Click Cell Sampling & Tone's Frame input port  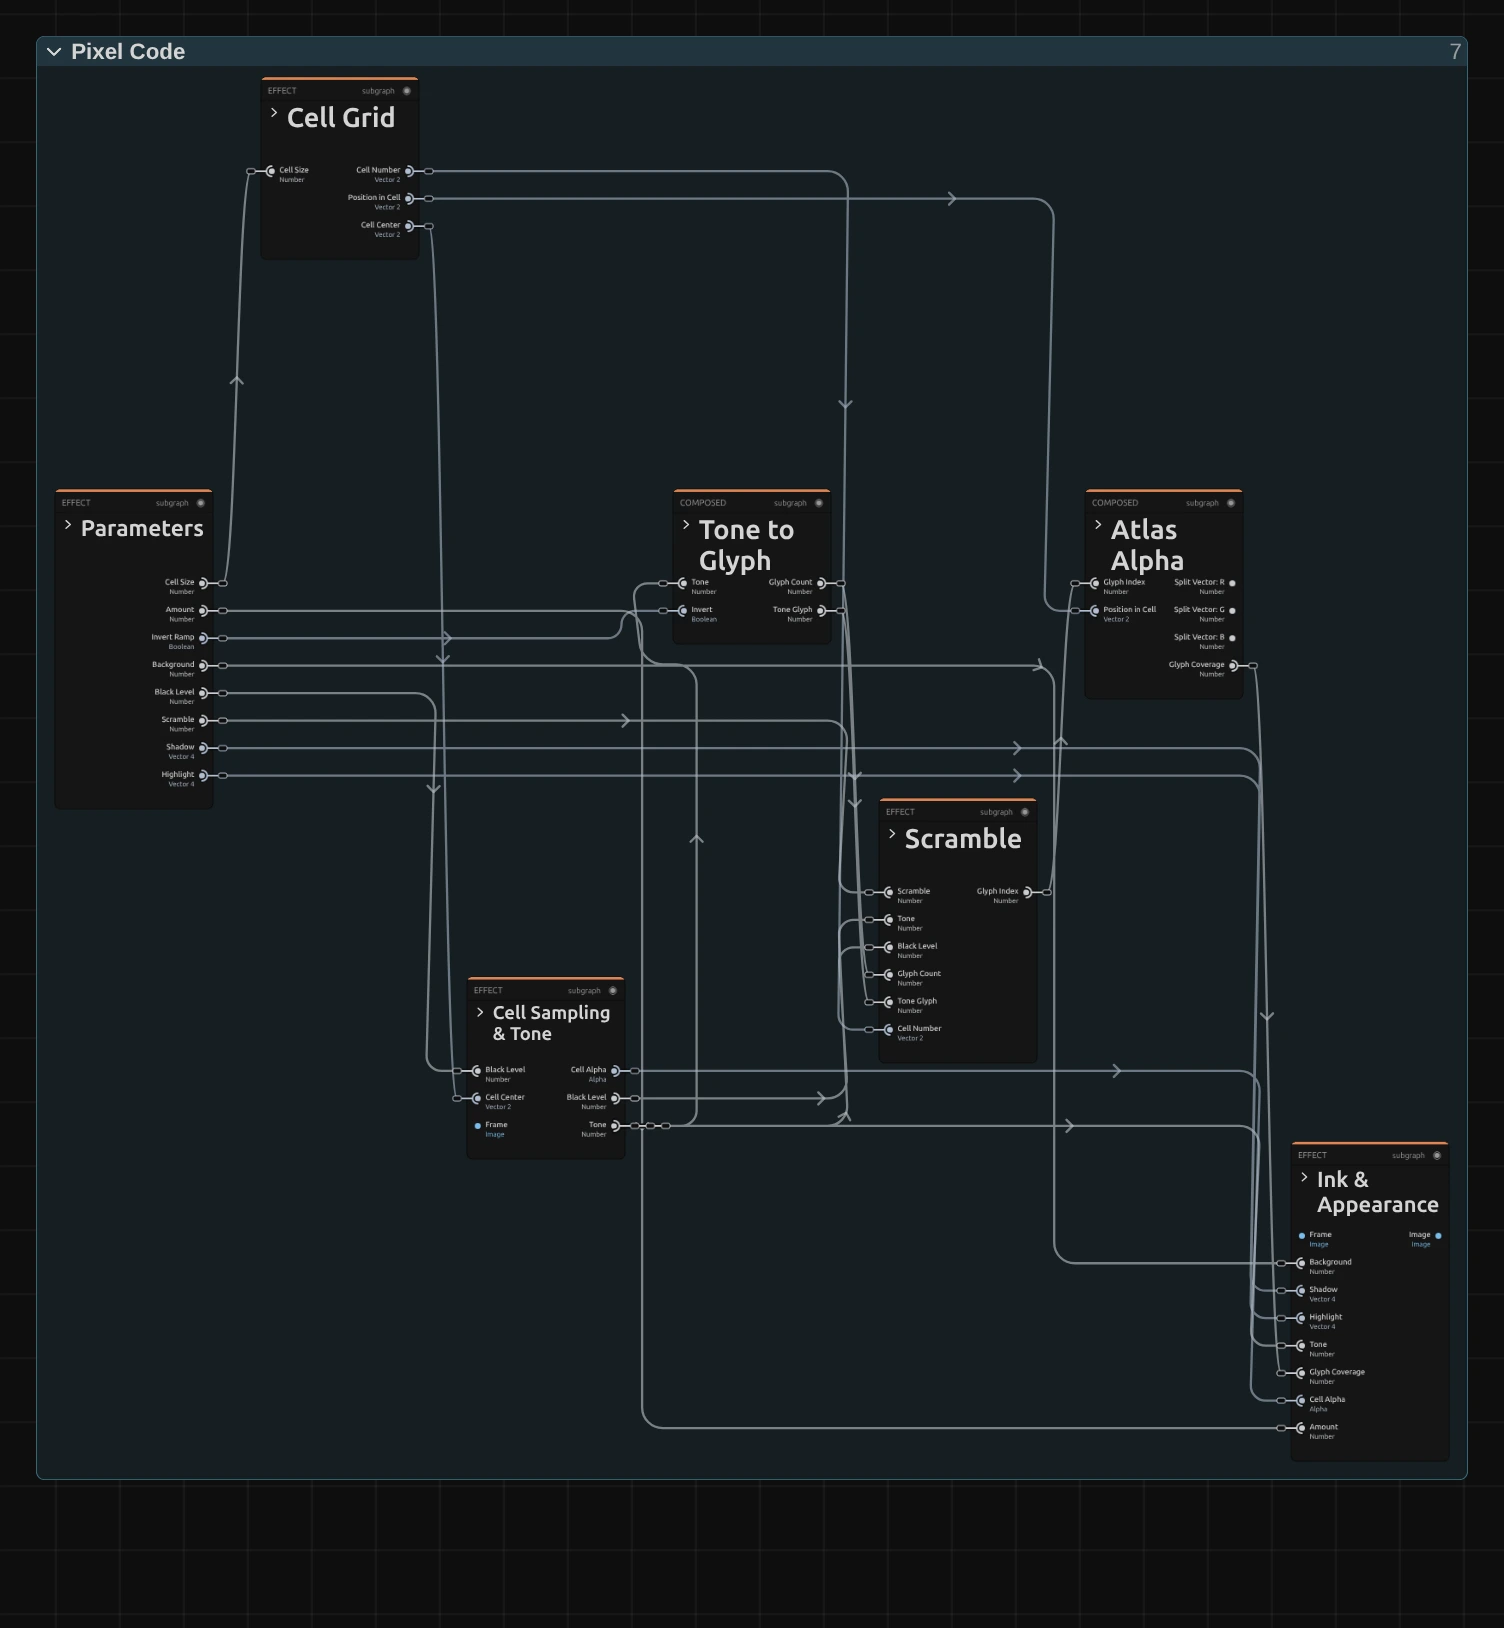pos(478,1126)
